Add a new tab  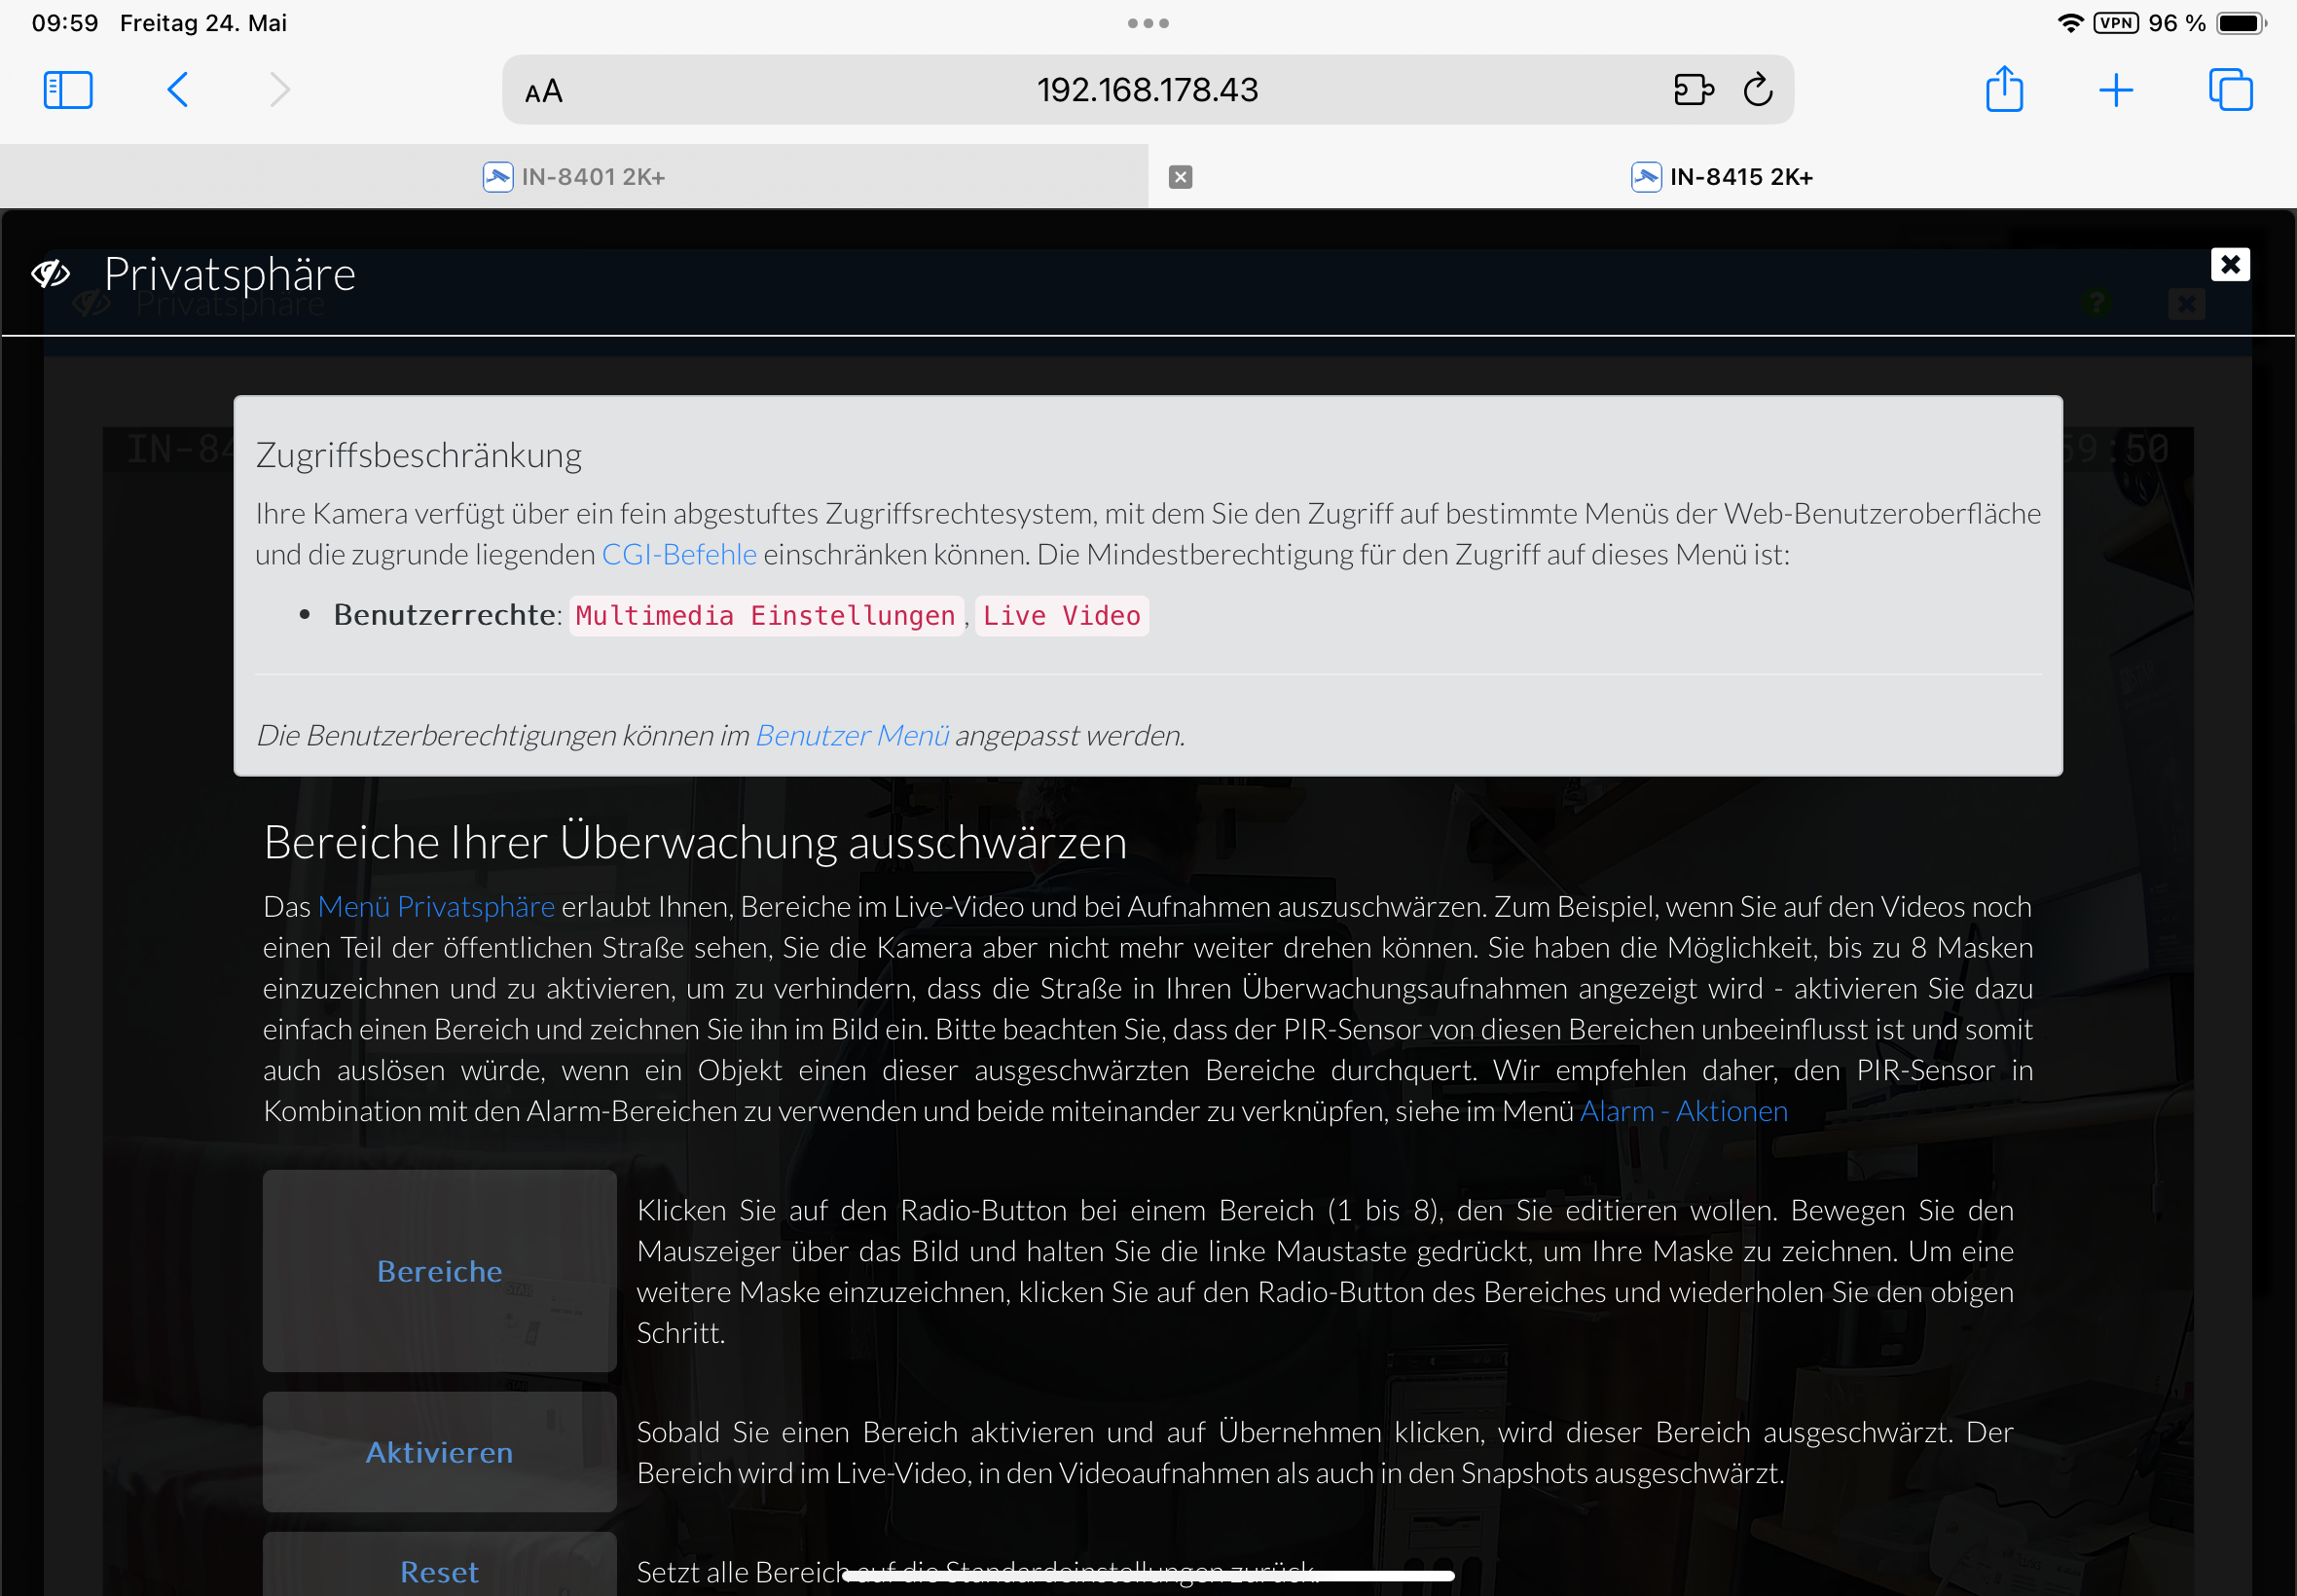point(2116,90)
